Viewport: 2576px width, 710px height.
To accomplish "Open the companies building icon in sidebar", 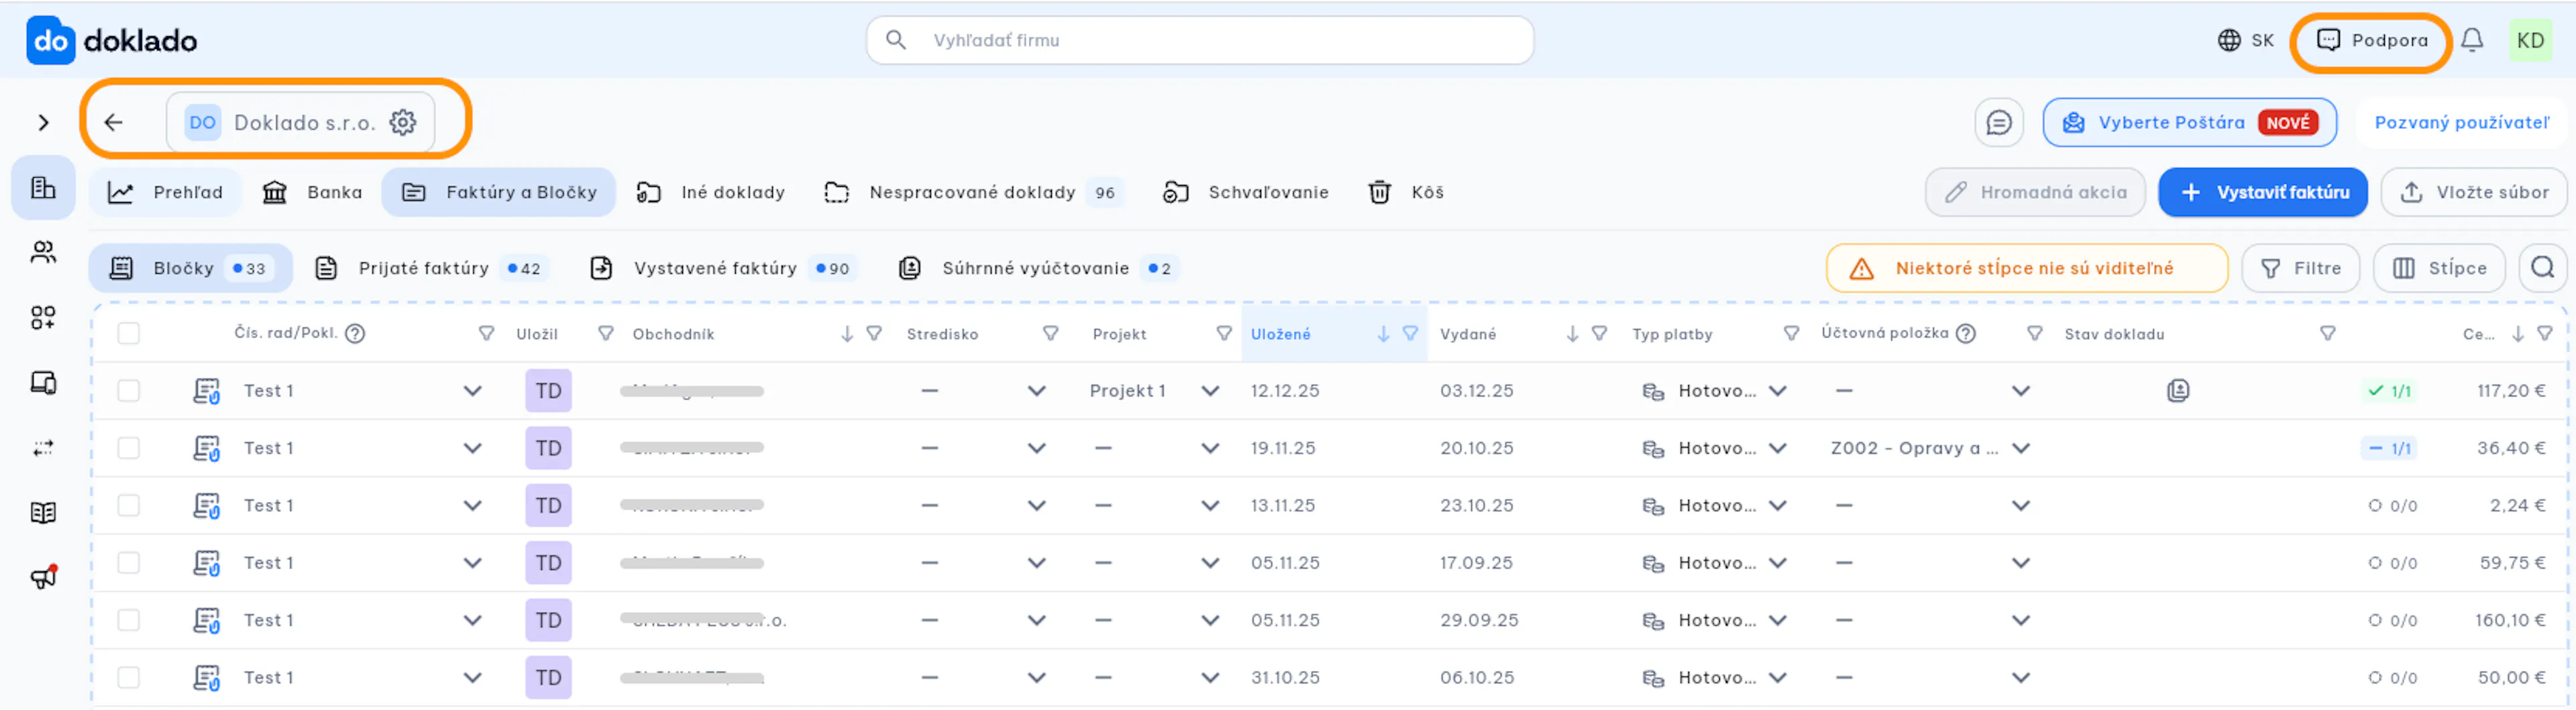I will tap(43, 187).
